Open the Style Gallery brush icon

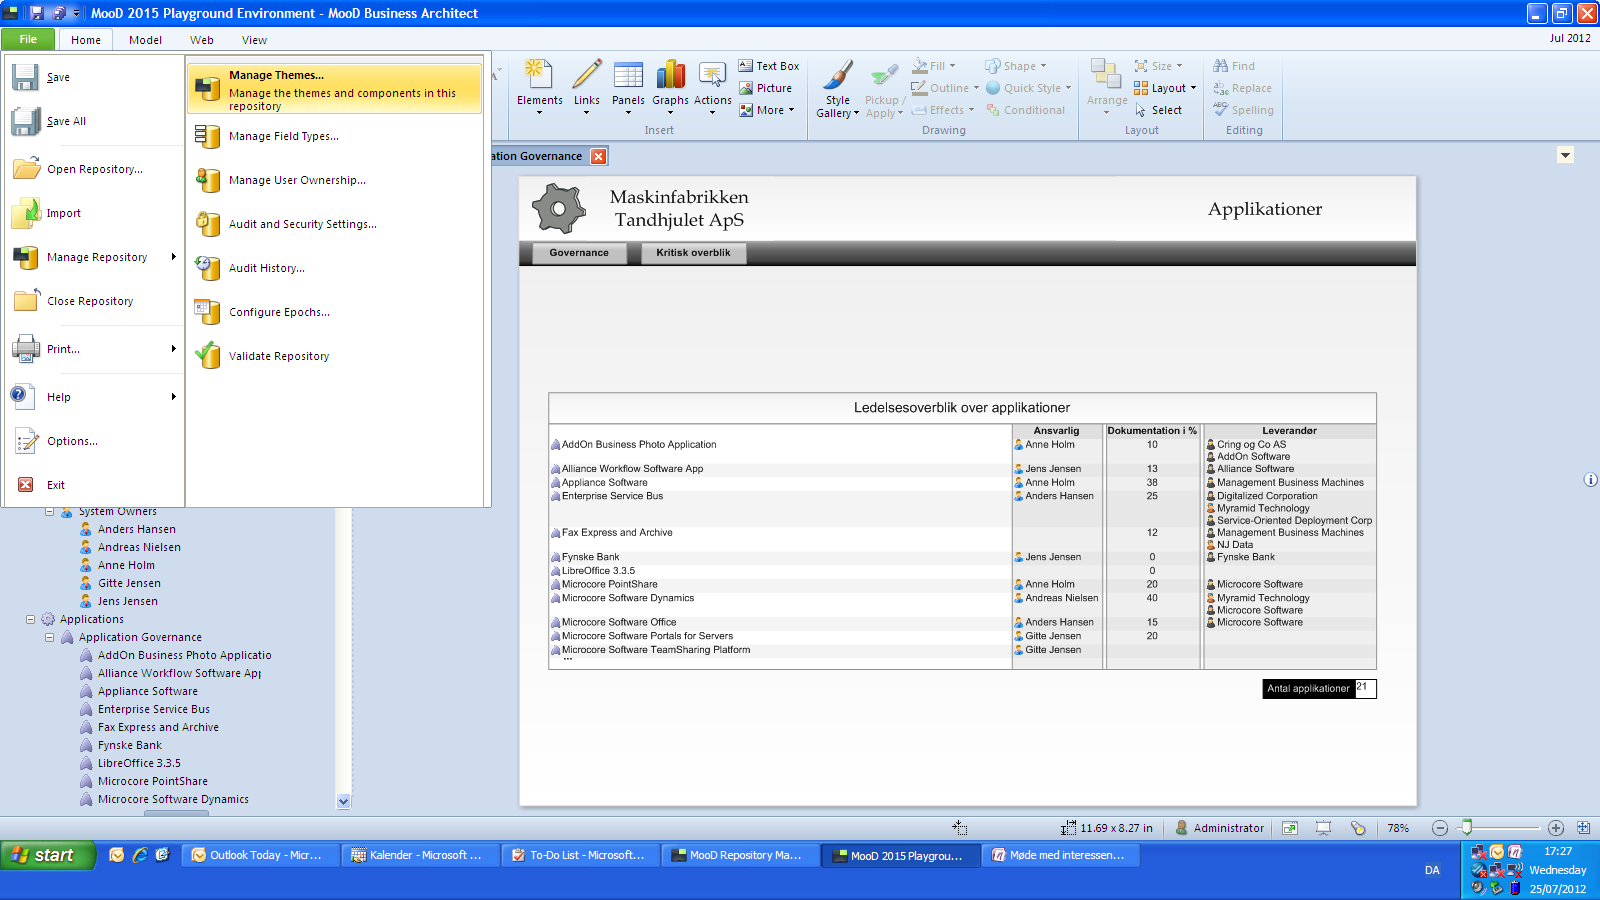click(837, 77)
